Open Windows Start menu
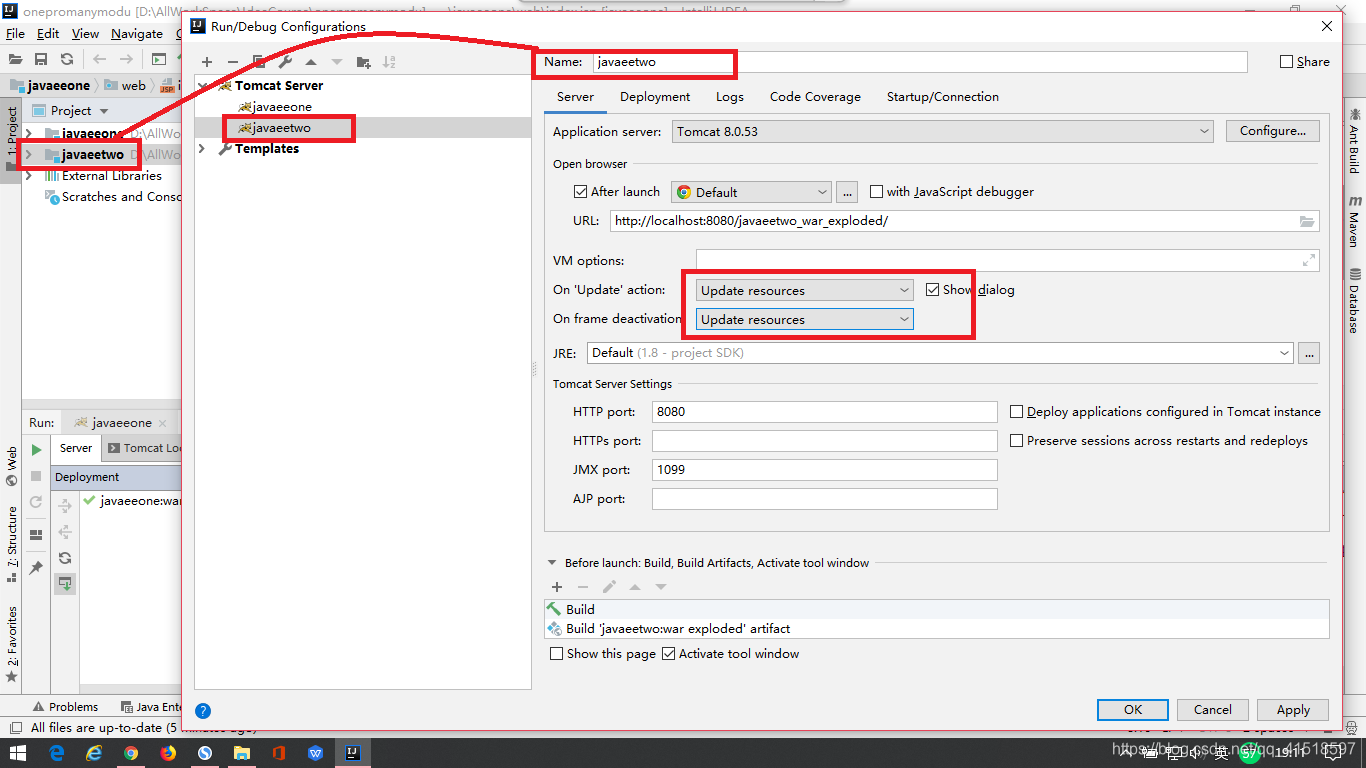1366x768 pixels. [19, 753]
